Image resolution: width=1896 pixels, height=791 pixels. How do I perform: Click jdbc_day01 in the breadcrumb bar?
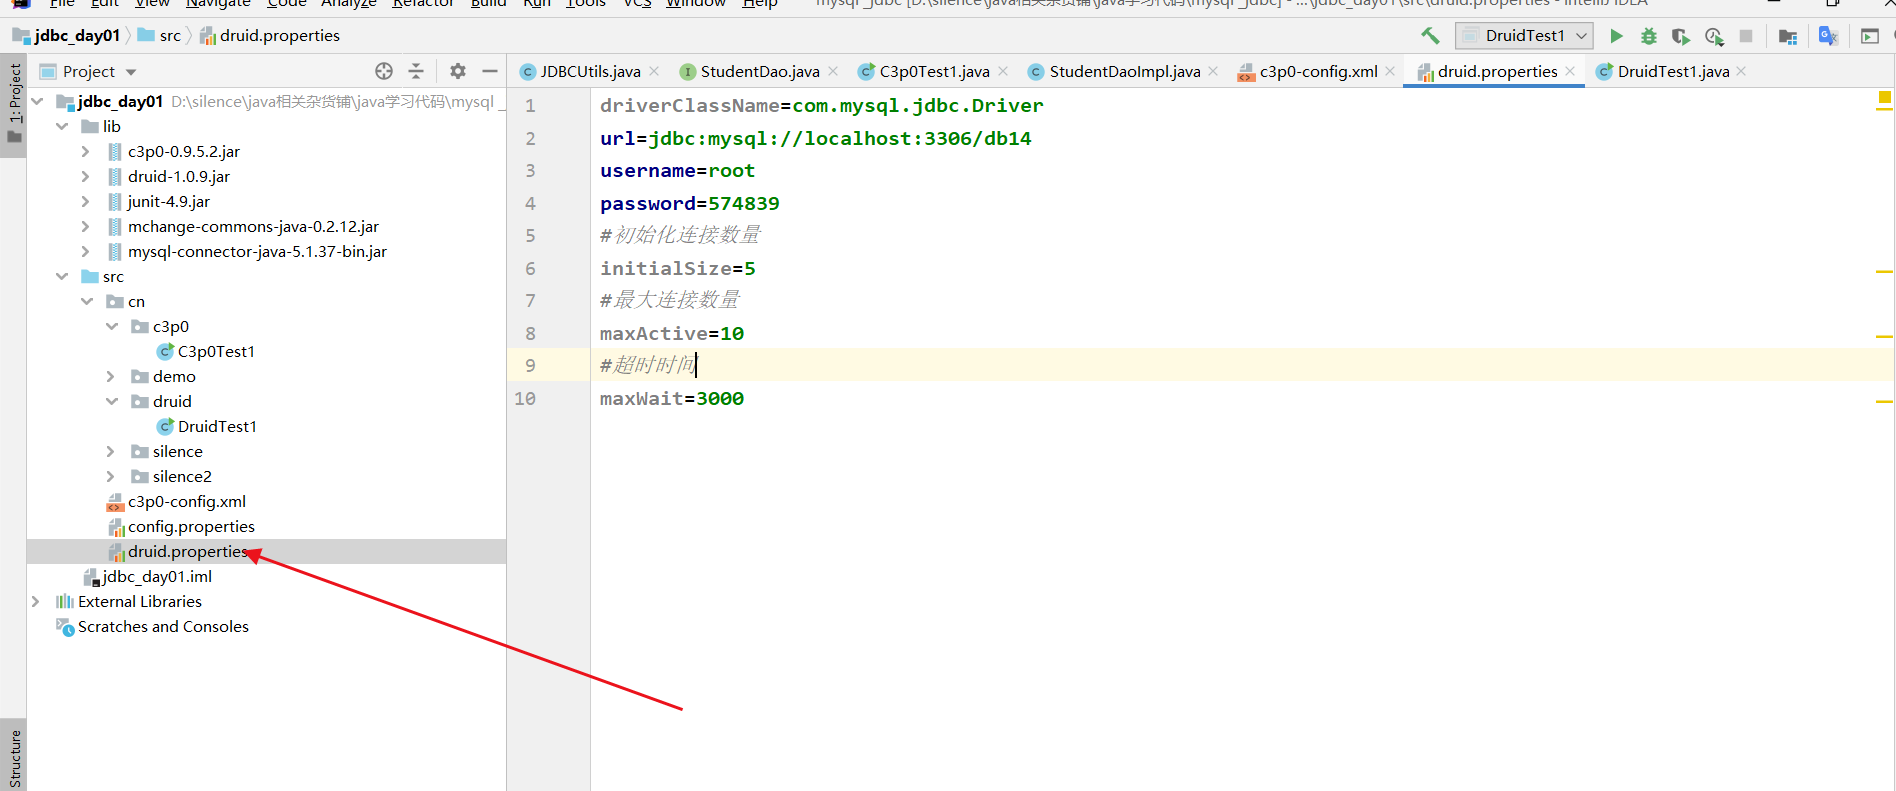(77, 36)
